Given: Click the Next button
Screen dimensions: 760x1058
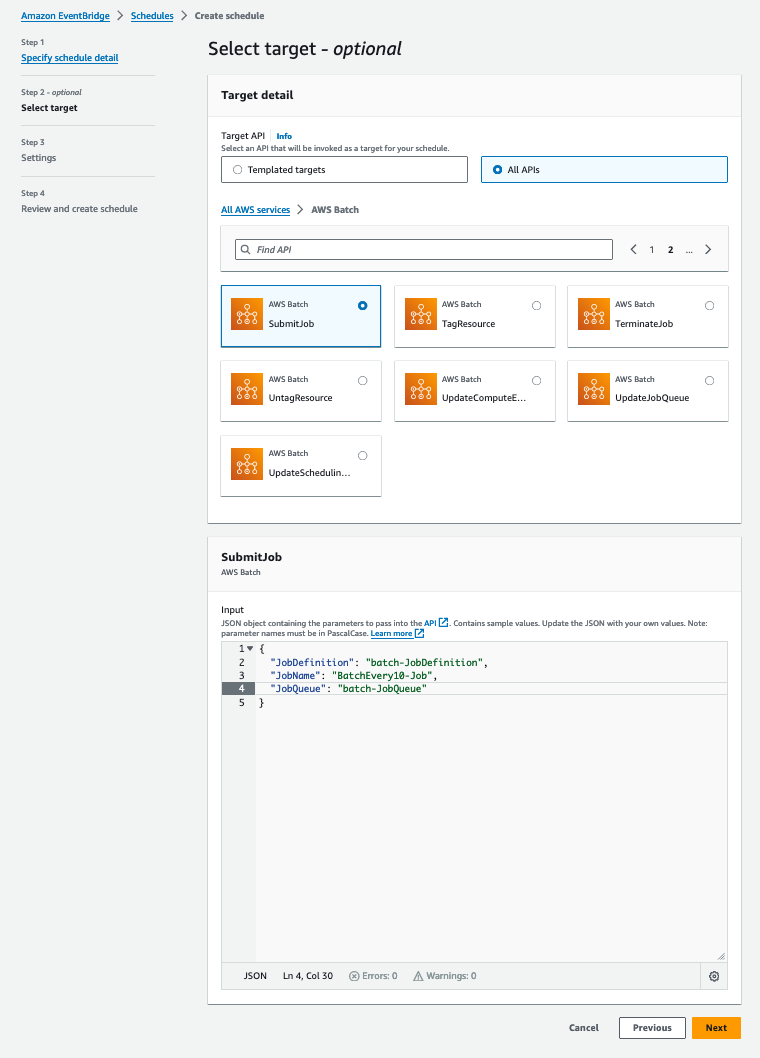Looking at the screenshot, I should click(x=716, y=1027).
